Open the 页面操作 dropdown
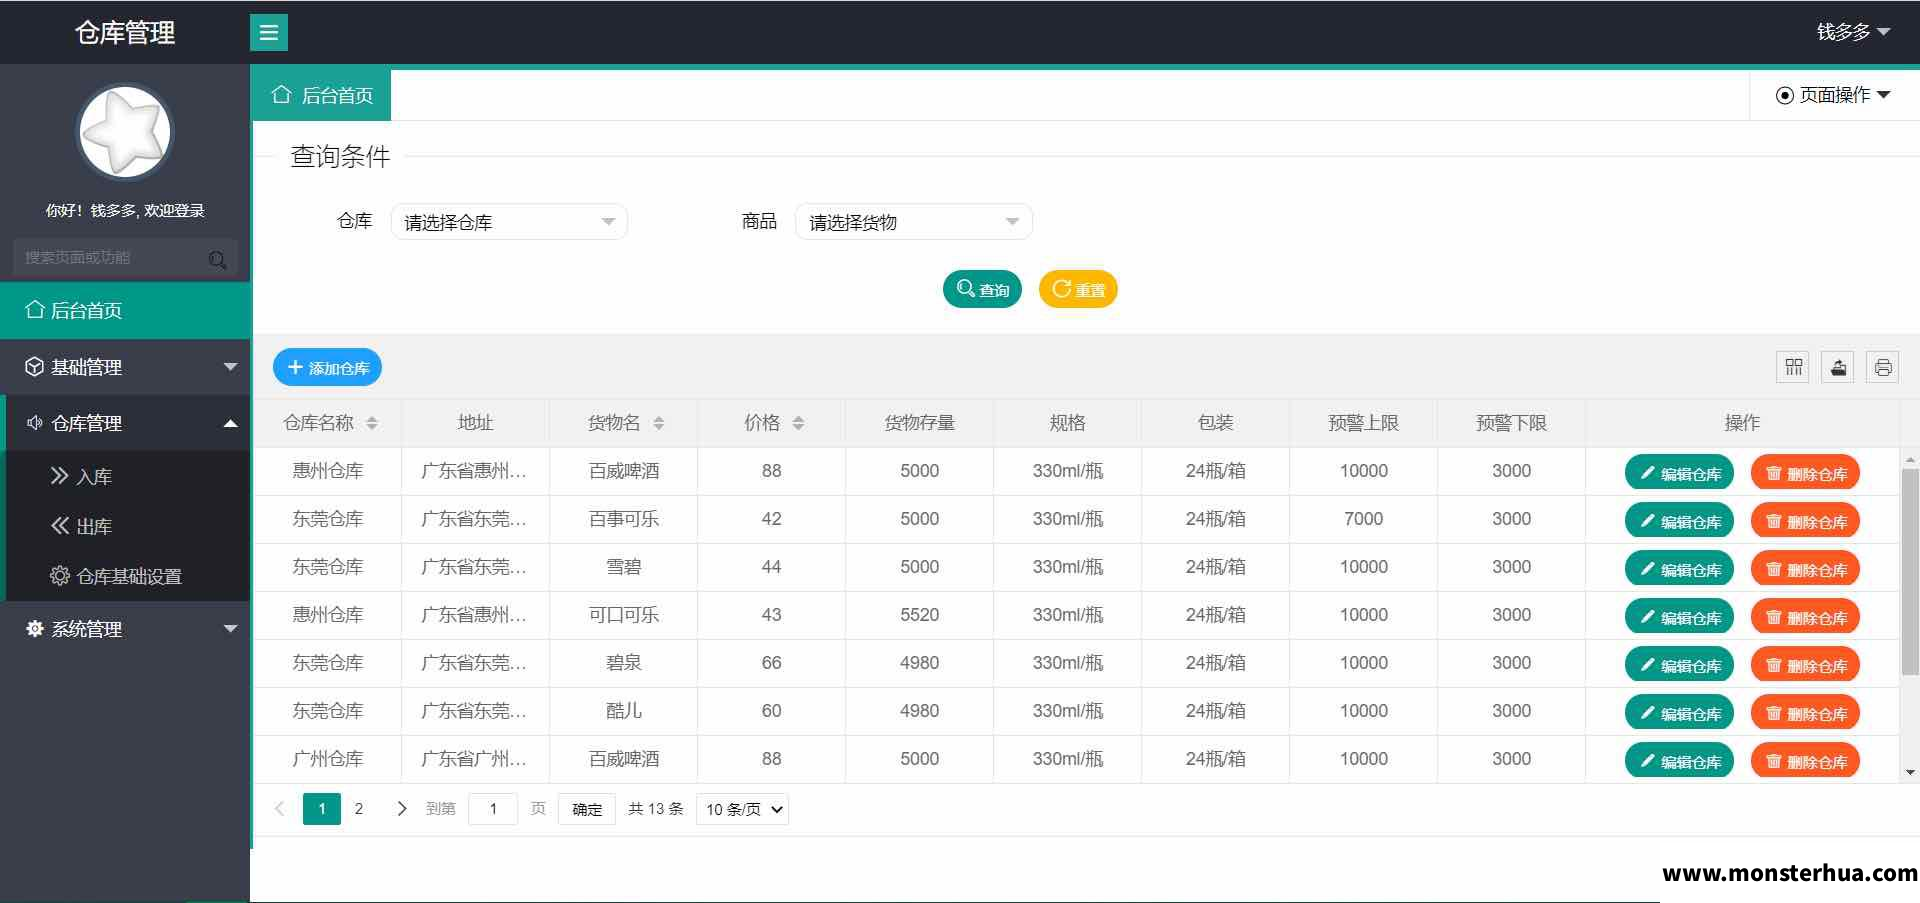Image resolution: width=1920 pixels, height=903 pixels. coord(1833,95)
